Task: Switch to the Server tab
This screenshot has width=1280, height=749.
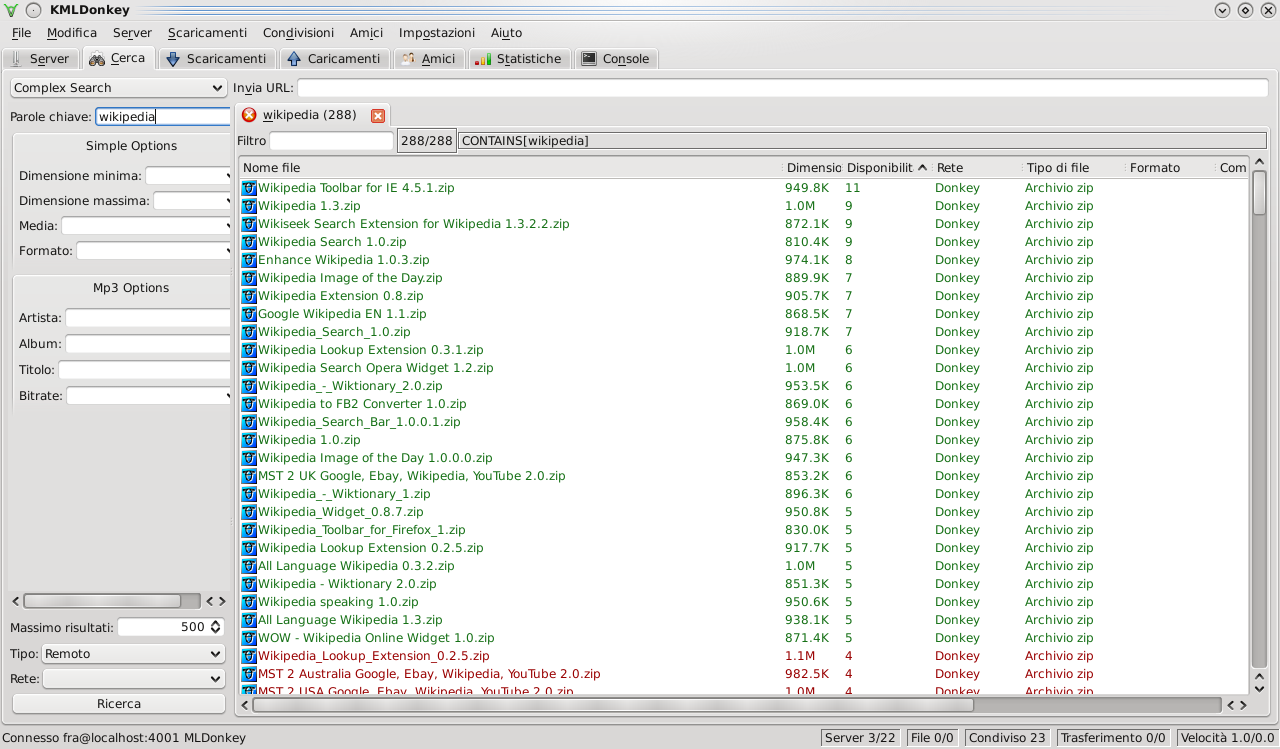Action: (40, 59)
